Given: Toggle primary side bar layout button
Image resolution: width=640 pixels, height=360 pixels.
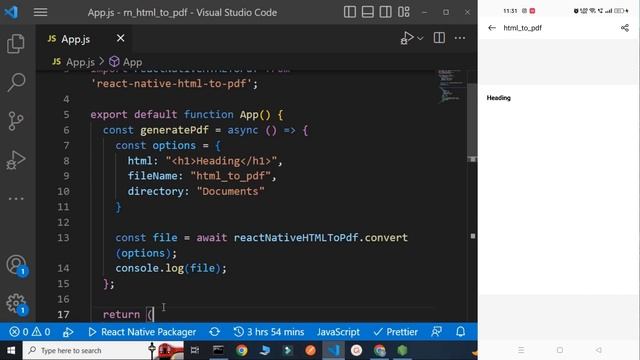Looking at the screenshot, I should (350, 12).
